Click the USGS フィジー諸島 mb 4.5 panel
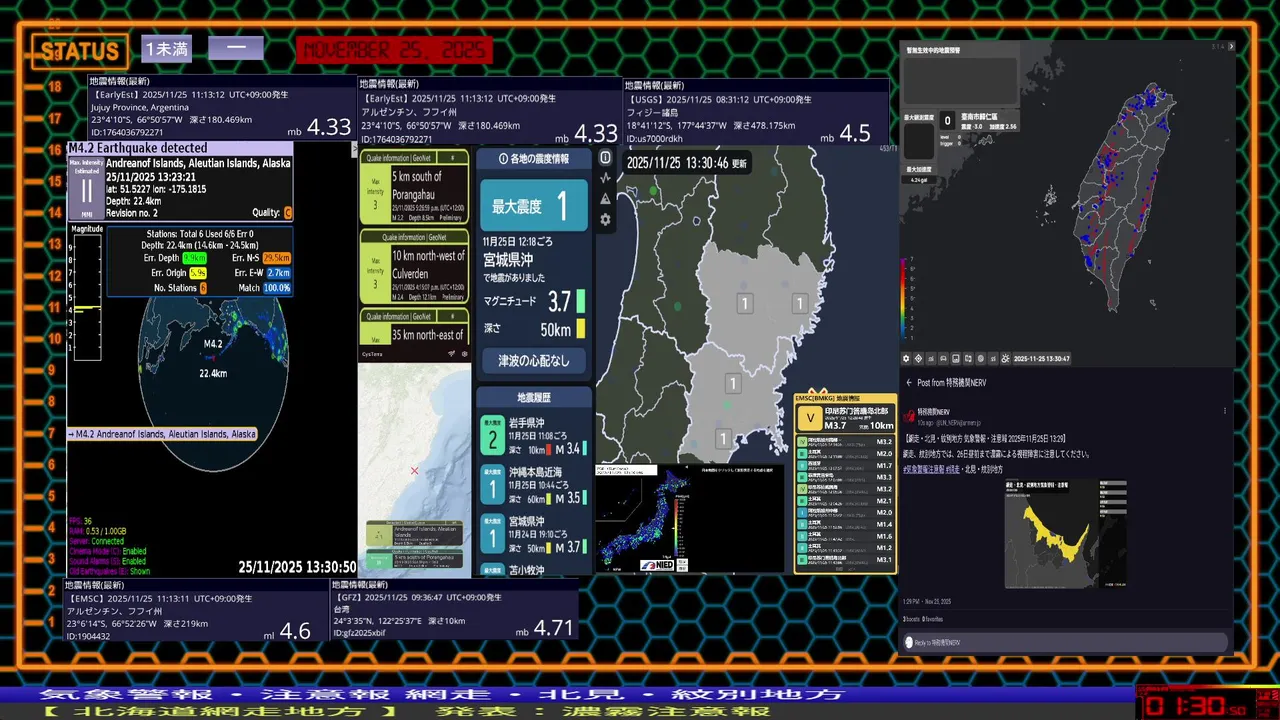The height and width of the screenshot is (720, 1280). coord(756,112)
